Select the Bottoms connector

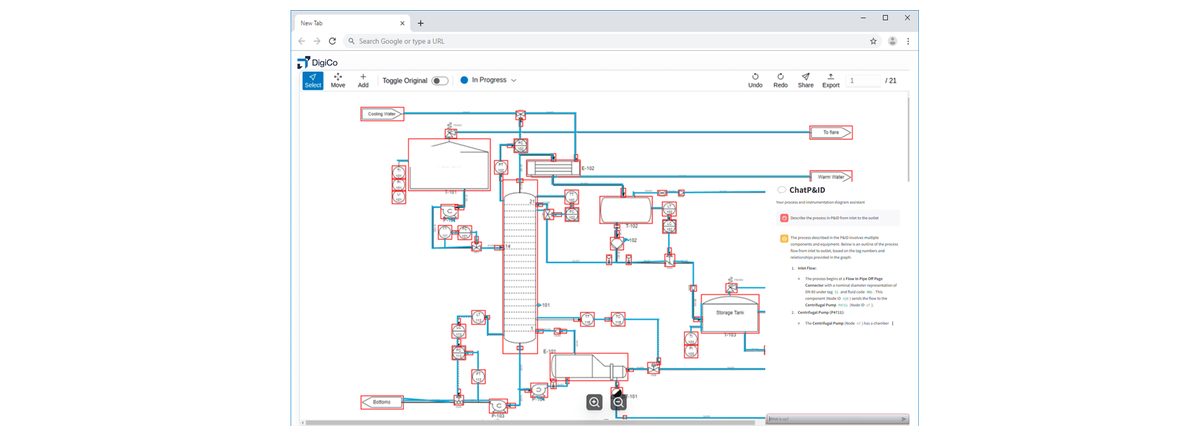(x=382, y=402)
